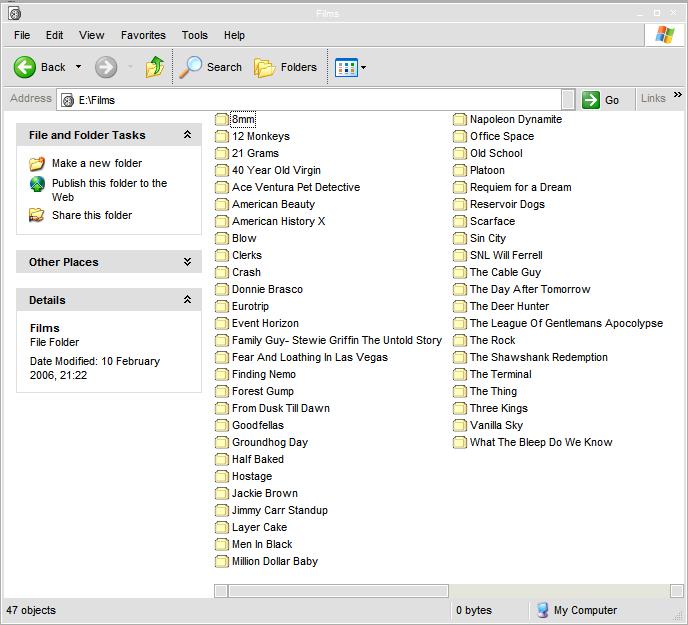
Task: Click Publish this folder to the Web
Action: 109,190
